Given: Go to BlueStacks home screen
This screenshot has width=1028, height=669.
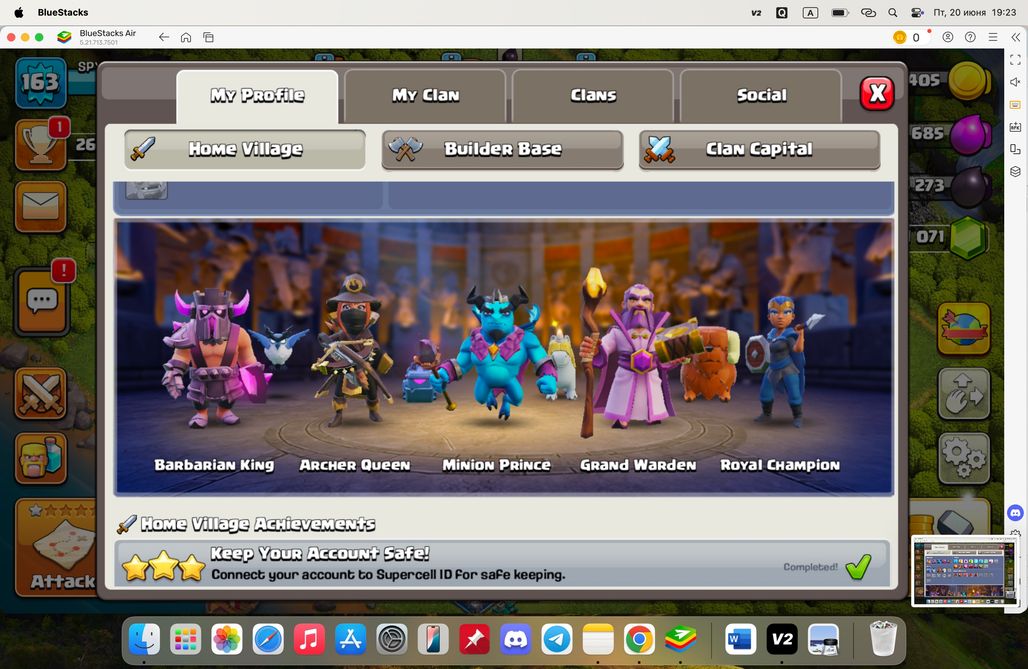Looking at the screenshot, I should (186, 37).
